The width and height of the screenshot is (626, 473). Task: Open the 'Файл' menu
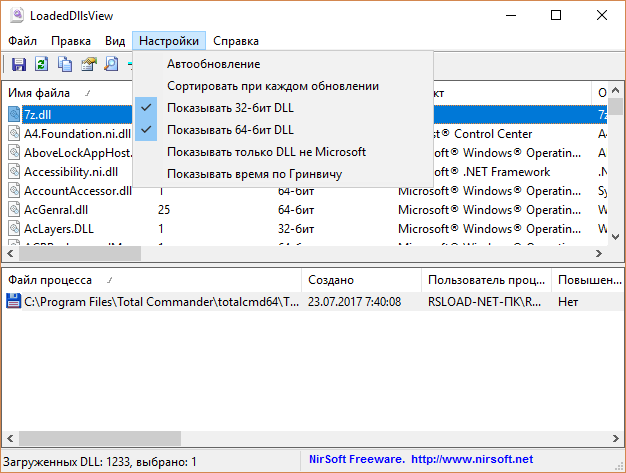point(22,41)
